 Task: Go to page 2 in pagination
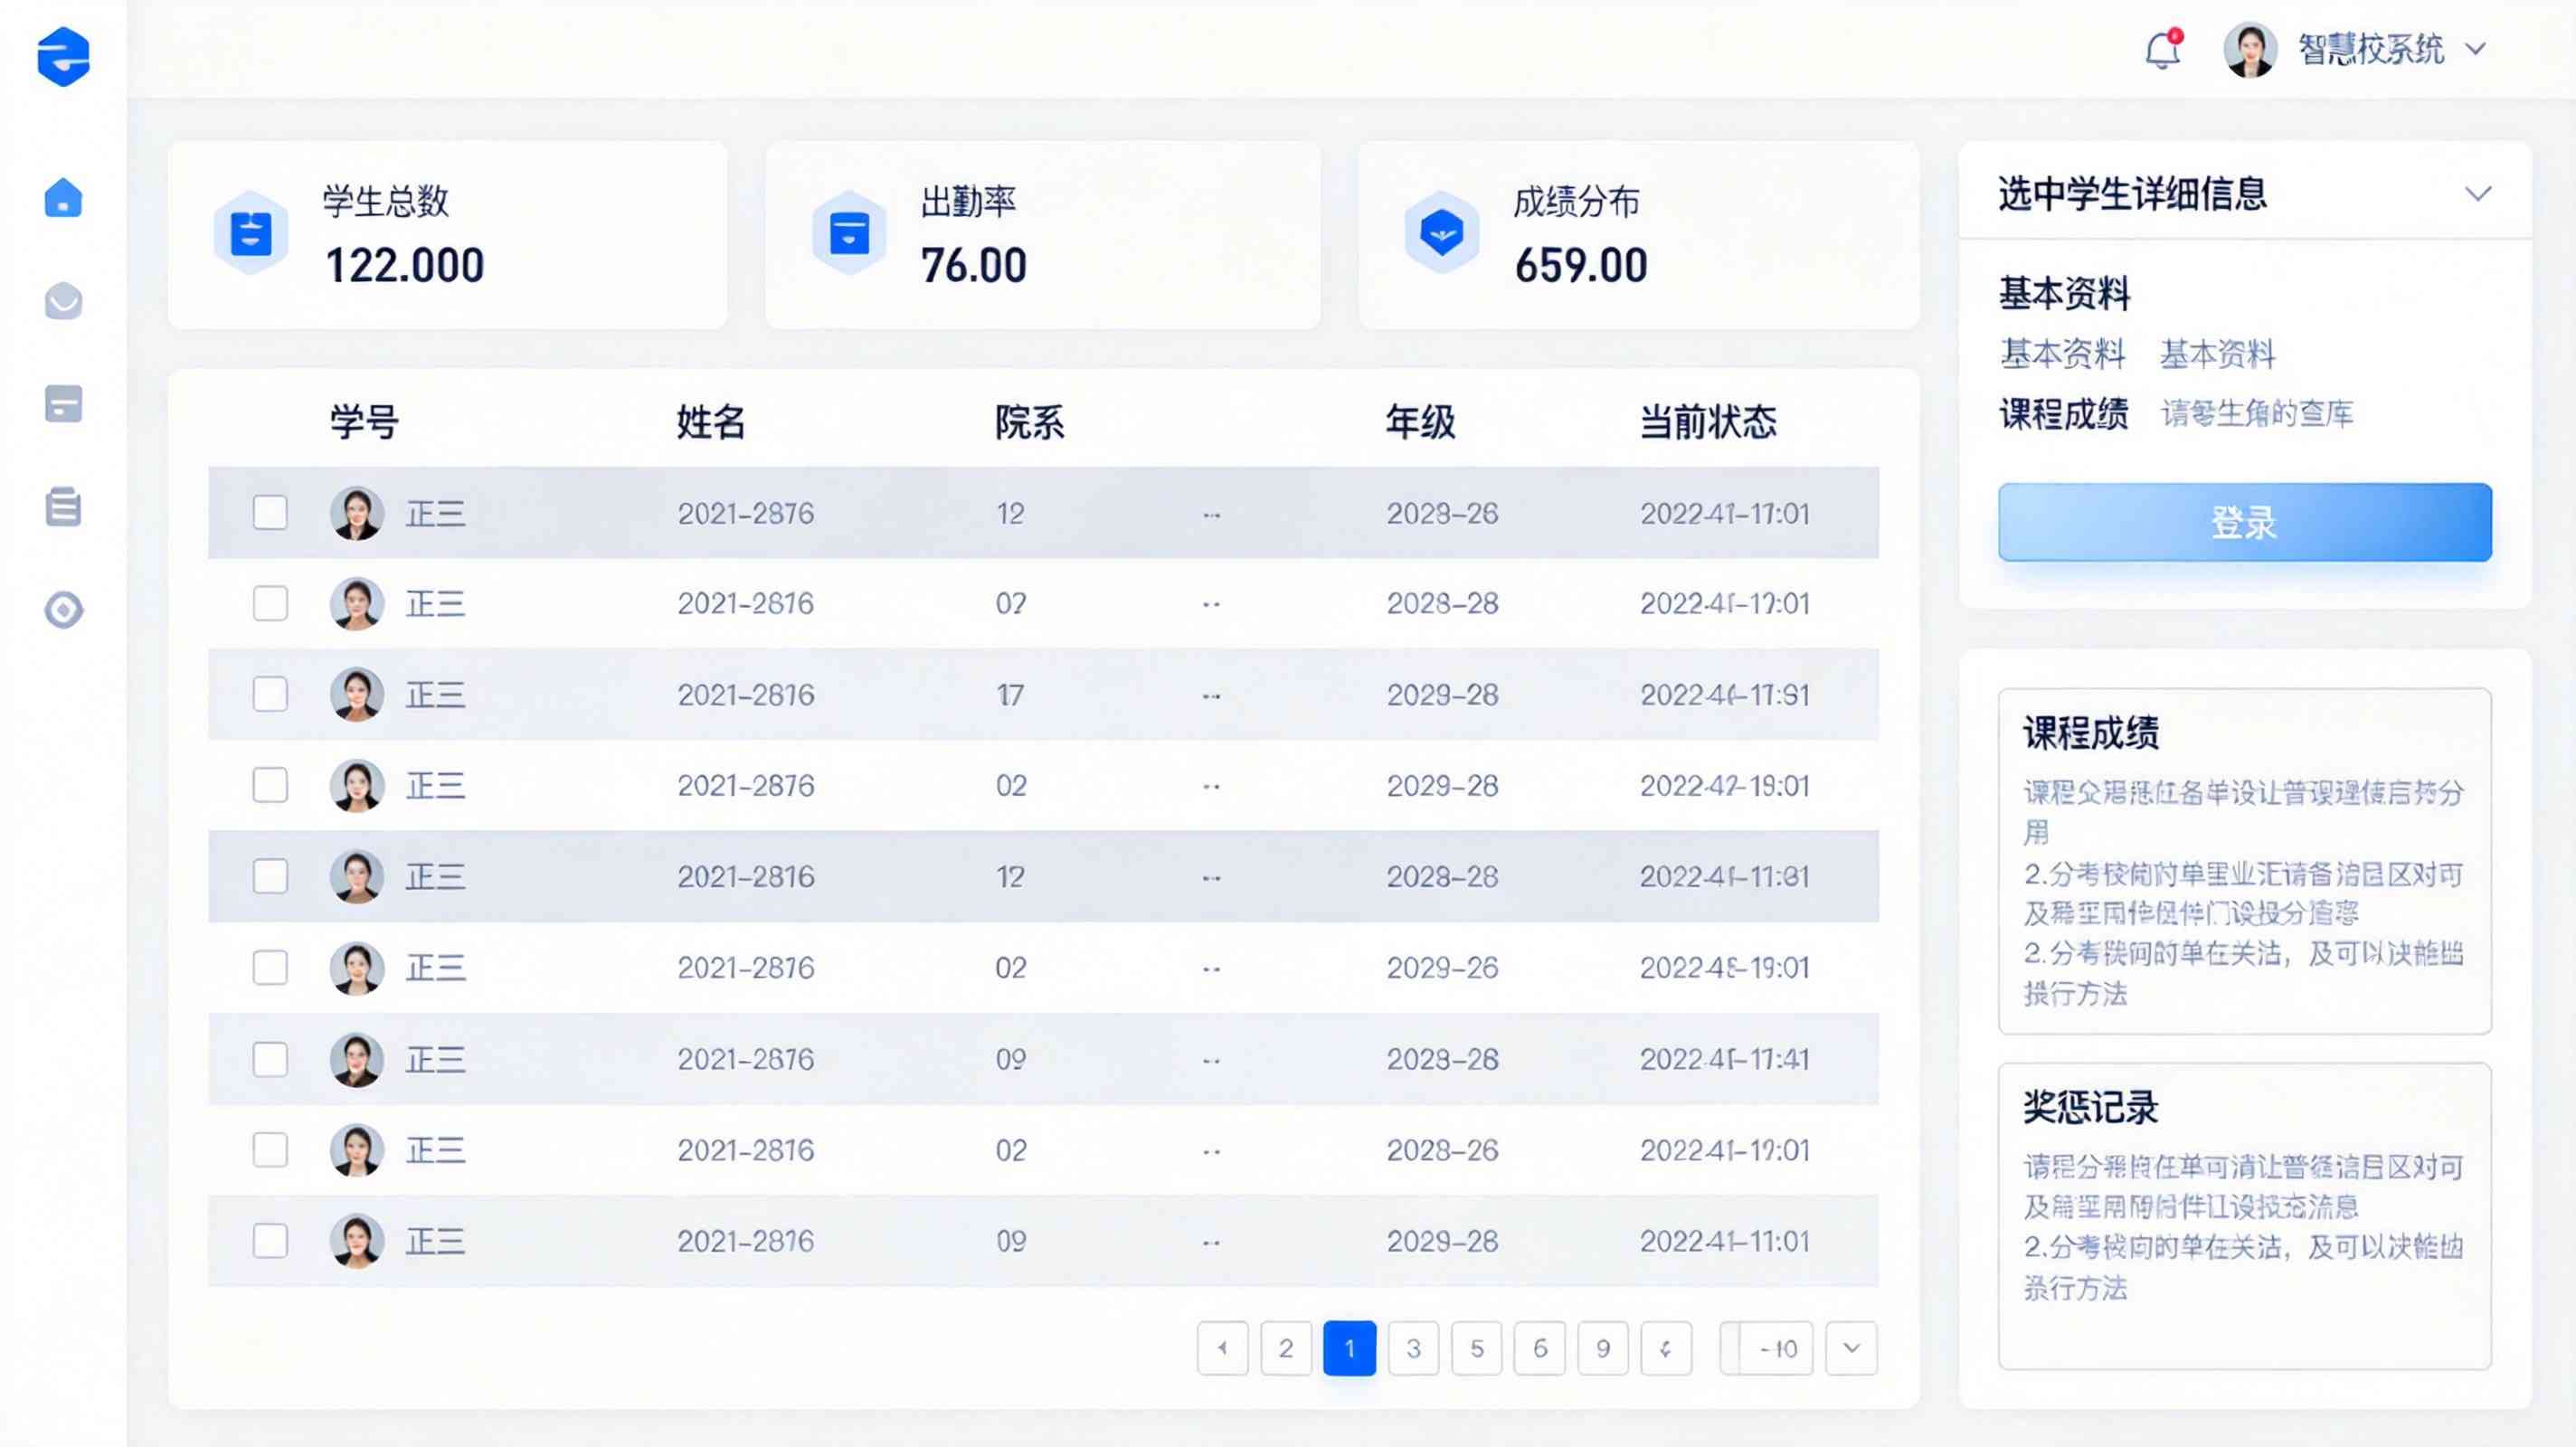pyautogui.click(x=1286, y=1348)
